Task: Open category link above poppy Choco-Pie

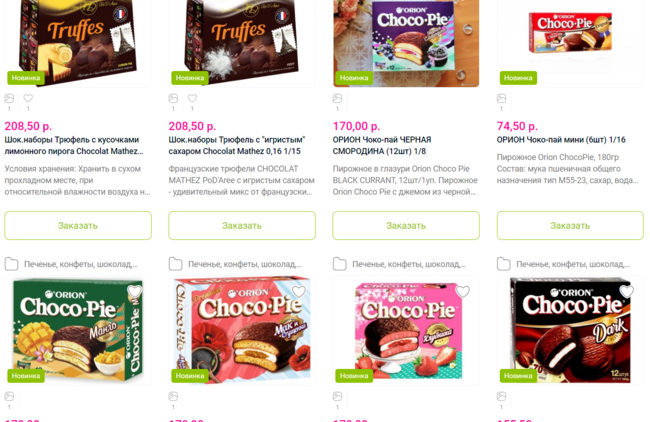Action: (x=245, y=264)
